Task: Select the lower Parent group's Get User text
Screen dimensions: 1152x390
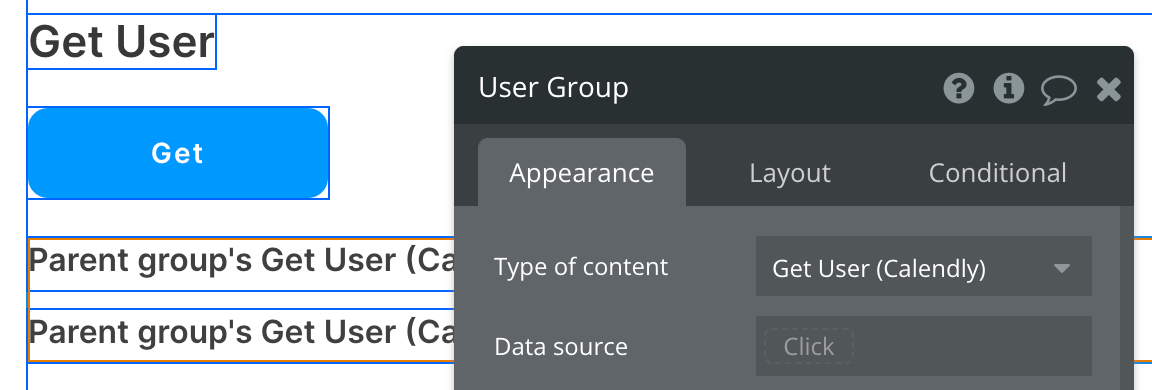Action: pos(241,332)
